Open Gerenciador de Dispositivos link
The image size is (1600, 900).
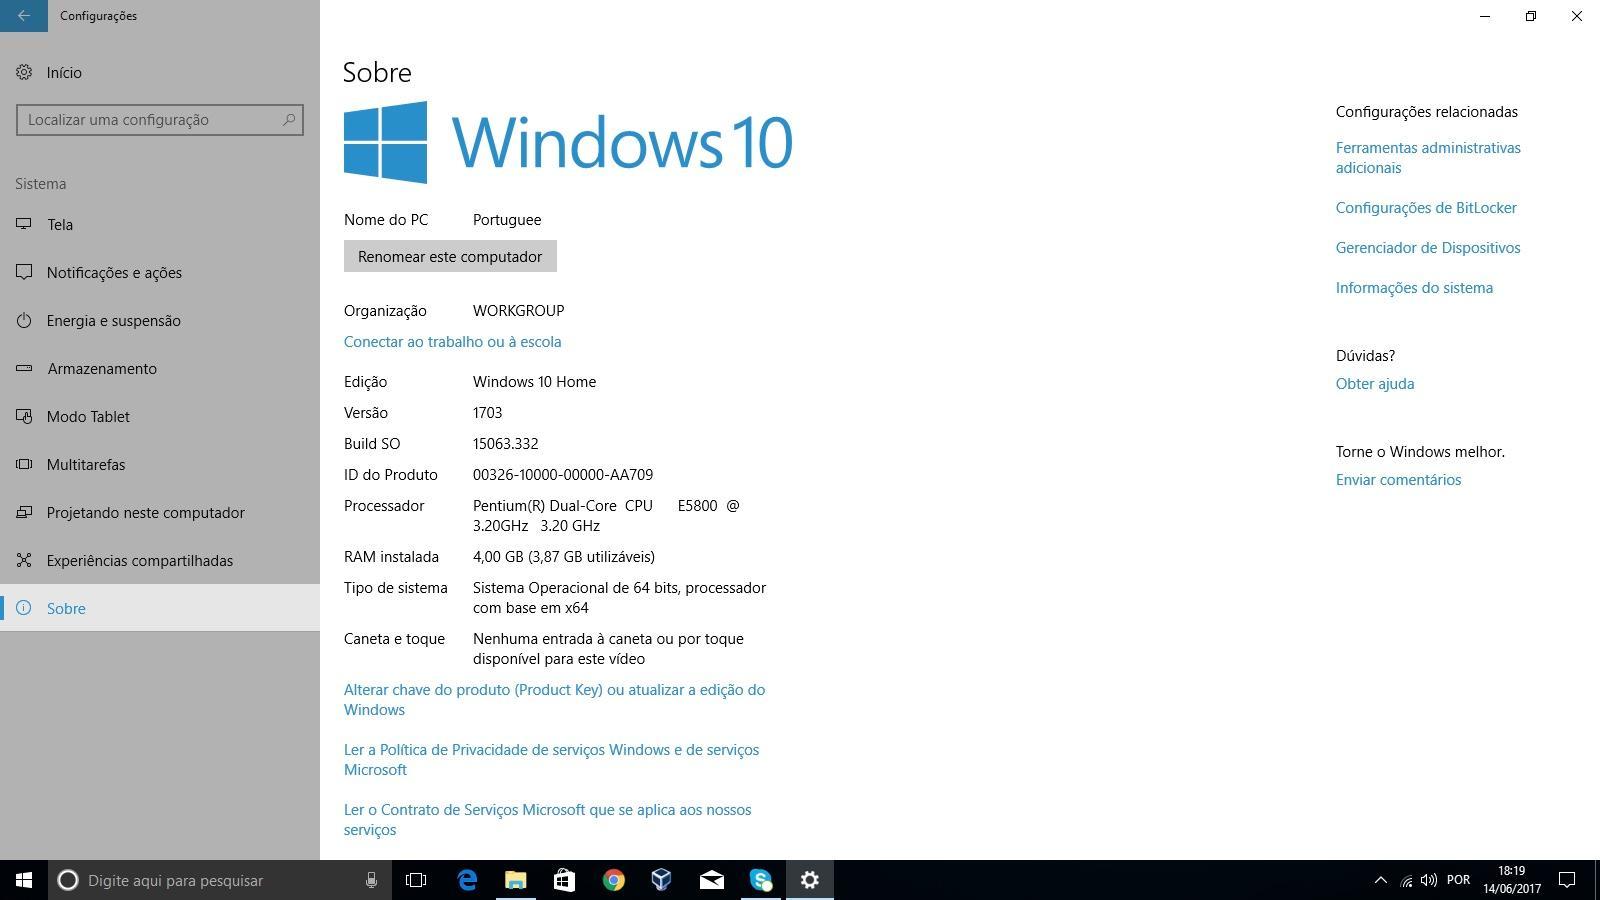pos(1428,248)
